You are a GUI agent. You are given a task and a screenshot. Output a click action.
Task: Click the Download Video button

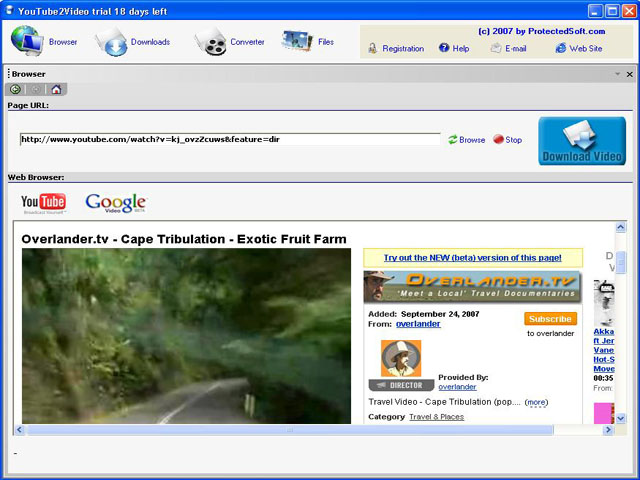[x=582, y=141]
